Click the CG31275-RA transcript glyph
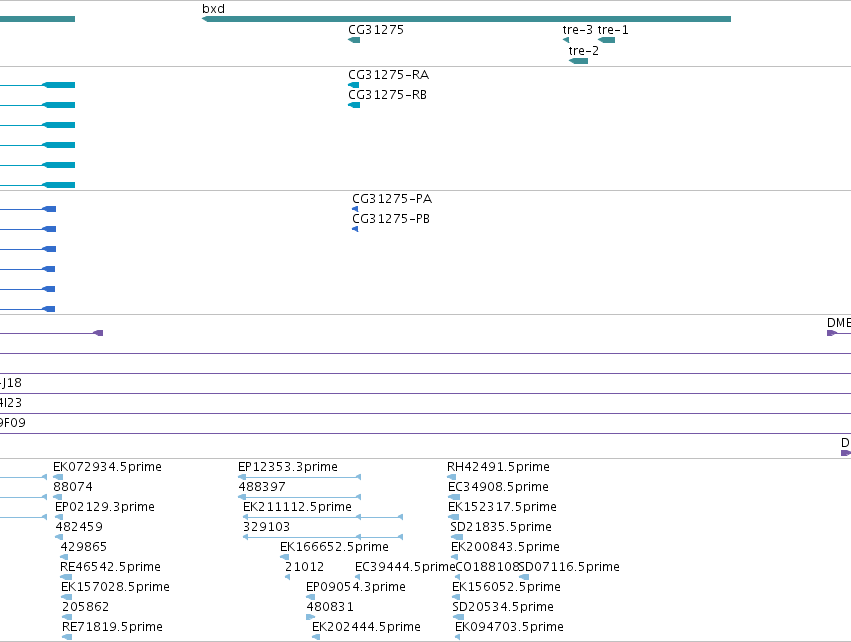The height and width of the screenshot is (642, 851). (353, 85)
